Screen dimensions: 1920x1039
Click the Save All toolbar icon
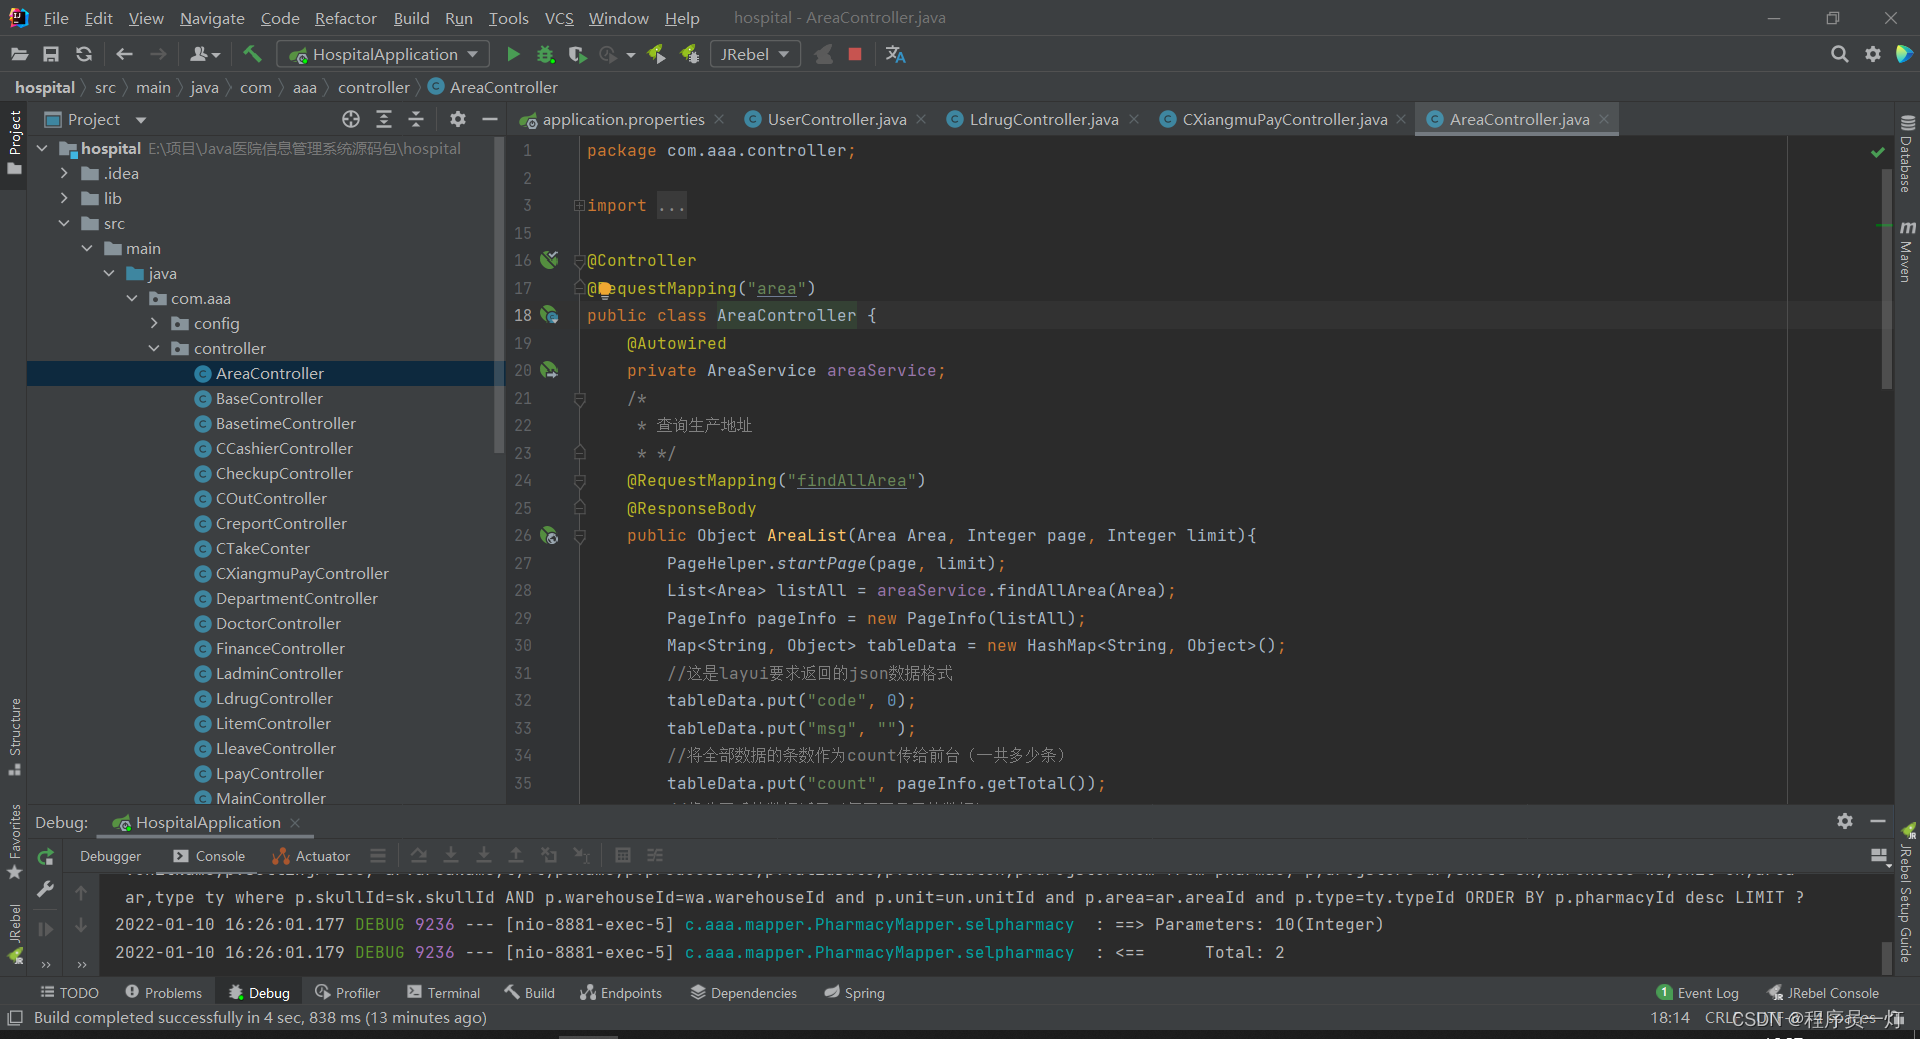[x=51, y=54]
